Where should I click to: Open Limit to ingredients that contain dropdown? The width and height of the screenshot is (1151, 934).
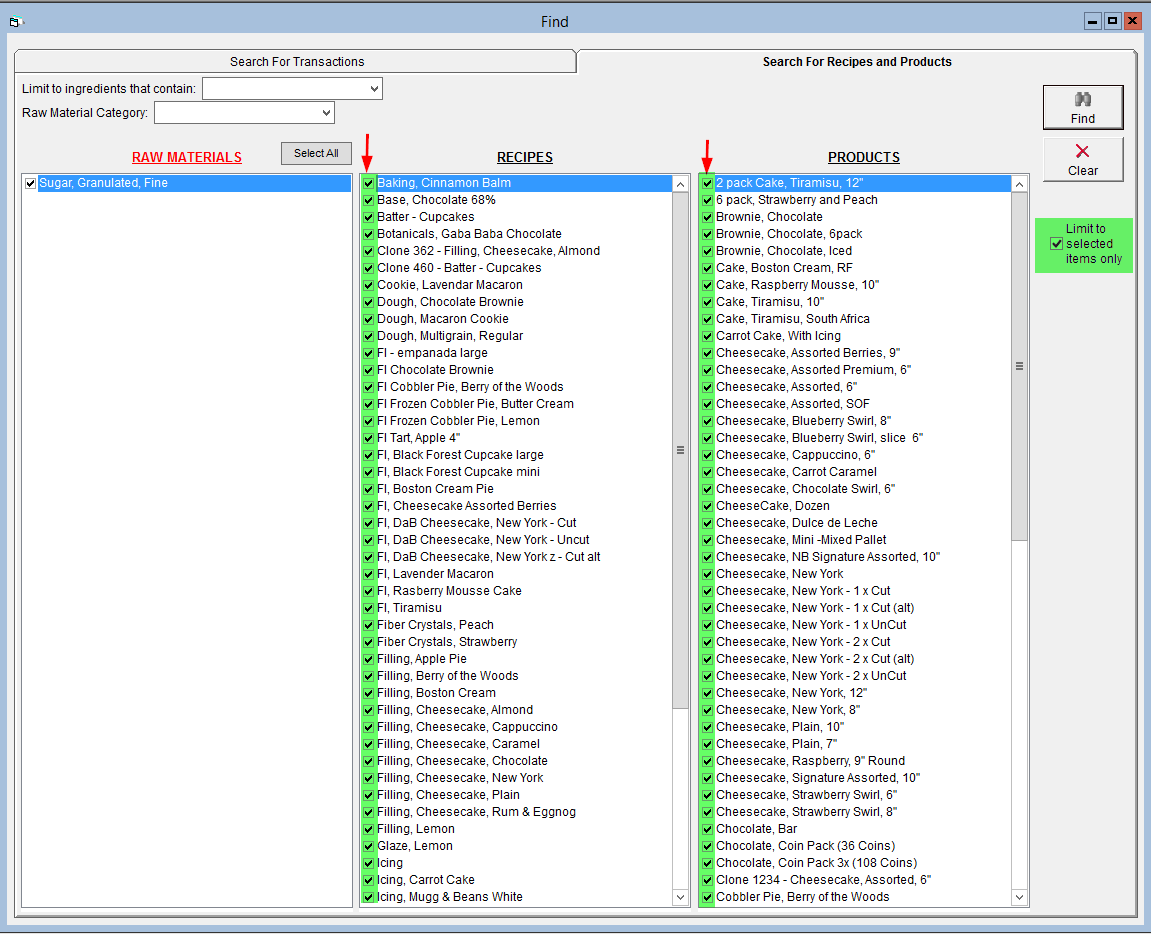click(374, 89)
